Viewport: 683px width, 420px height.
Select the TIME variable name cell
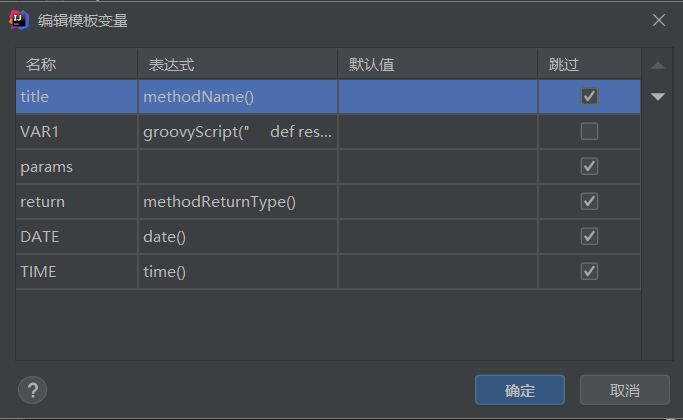pyautogui.click(x=76, y=272)
